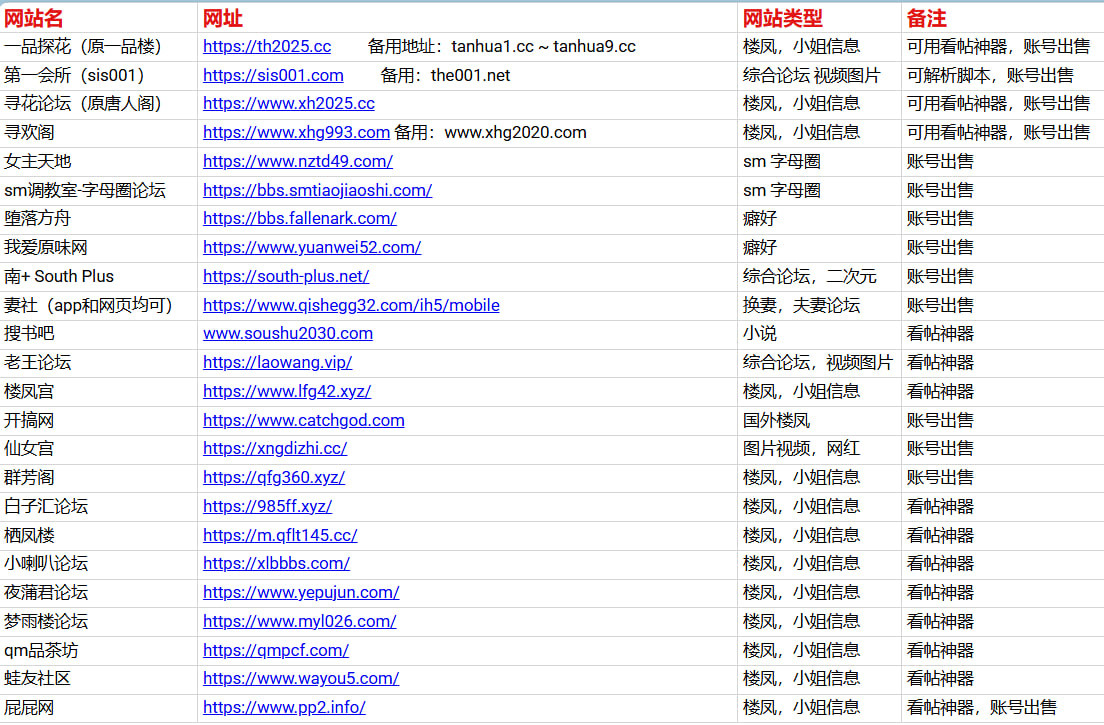Open the www.lfg42.xyz link
1104x725 pixels.
click(287, 391)
